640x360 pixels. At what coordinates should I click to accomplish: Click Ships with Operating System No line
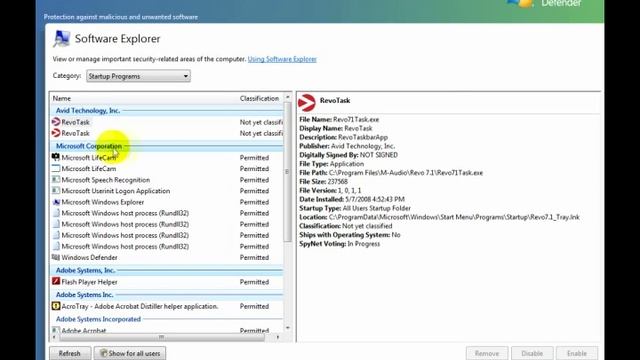pos(350,235)
